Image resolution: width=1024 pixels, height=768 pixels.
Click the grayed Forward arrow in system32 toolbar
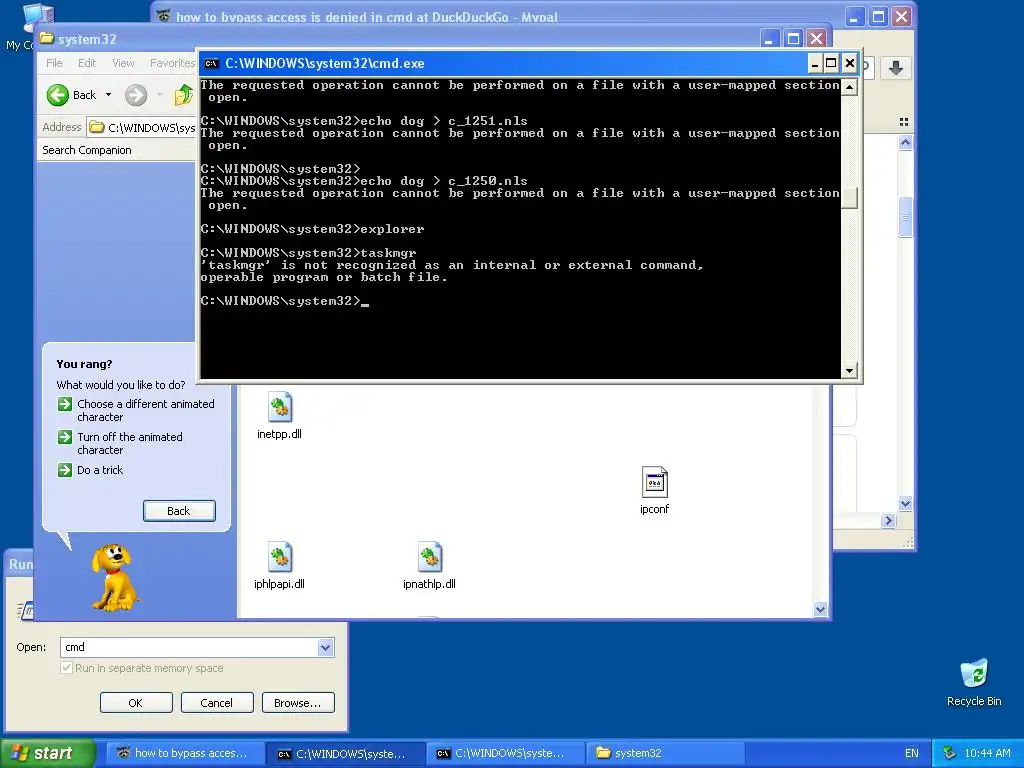click(x=136, y=95)
